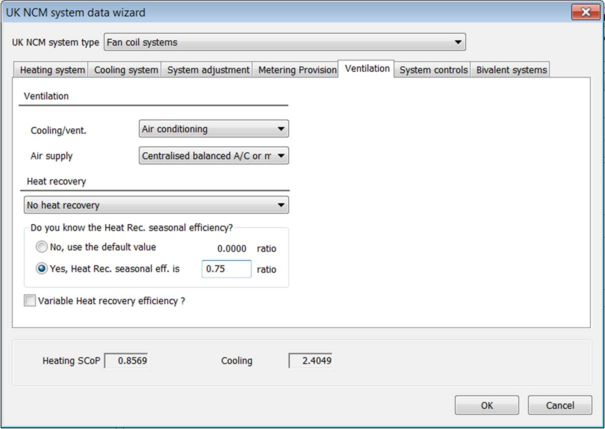Image resolution: width=605 pixels, height=429 pixels.
Task: Expand the Air supply dropdown
Action: click(x=214, y=156)
